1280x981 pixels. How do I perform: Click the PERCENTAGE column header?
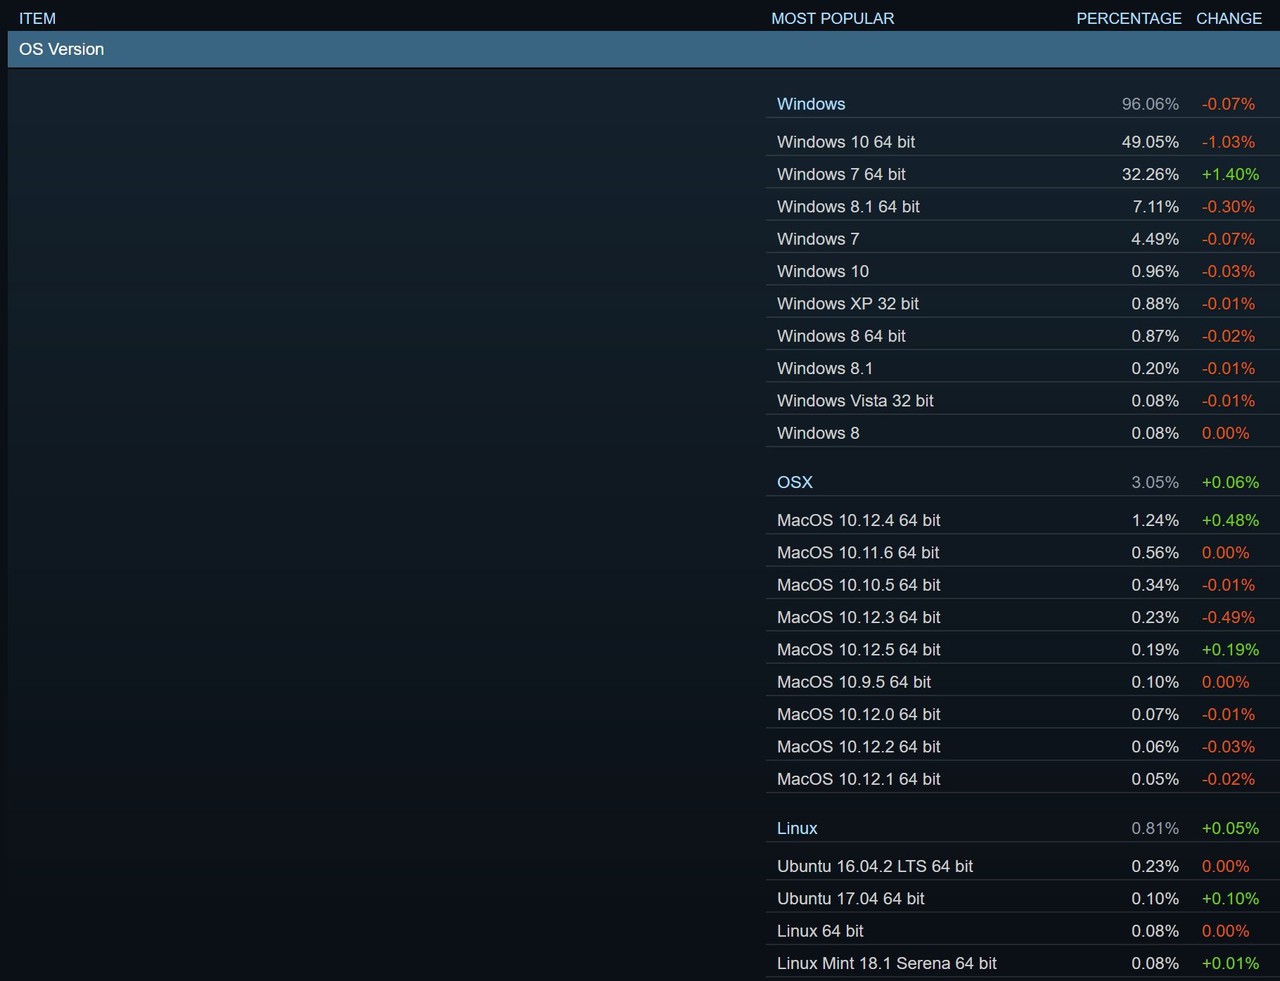(x=1129, y=18)
